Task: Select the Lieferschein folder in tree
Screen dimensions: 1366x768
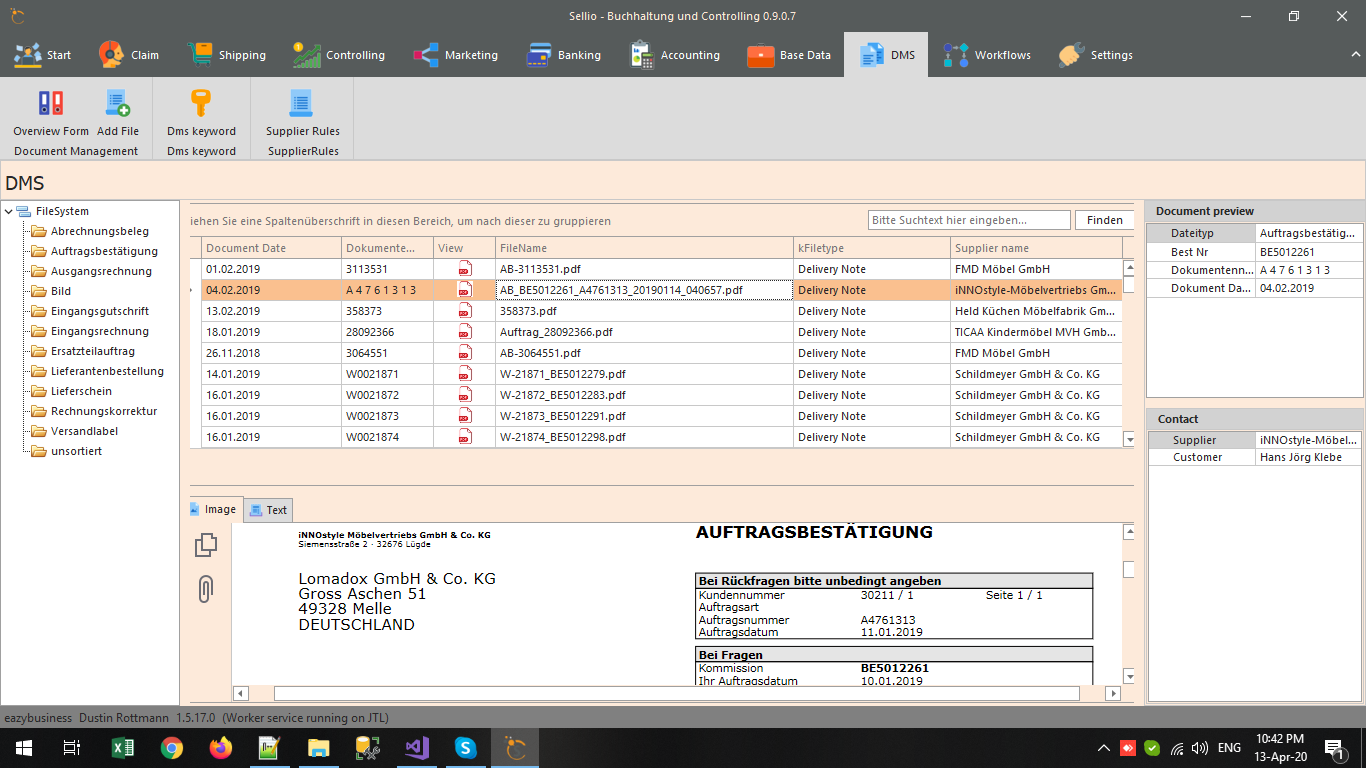Action: click(x=81, y=391)
